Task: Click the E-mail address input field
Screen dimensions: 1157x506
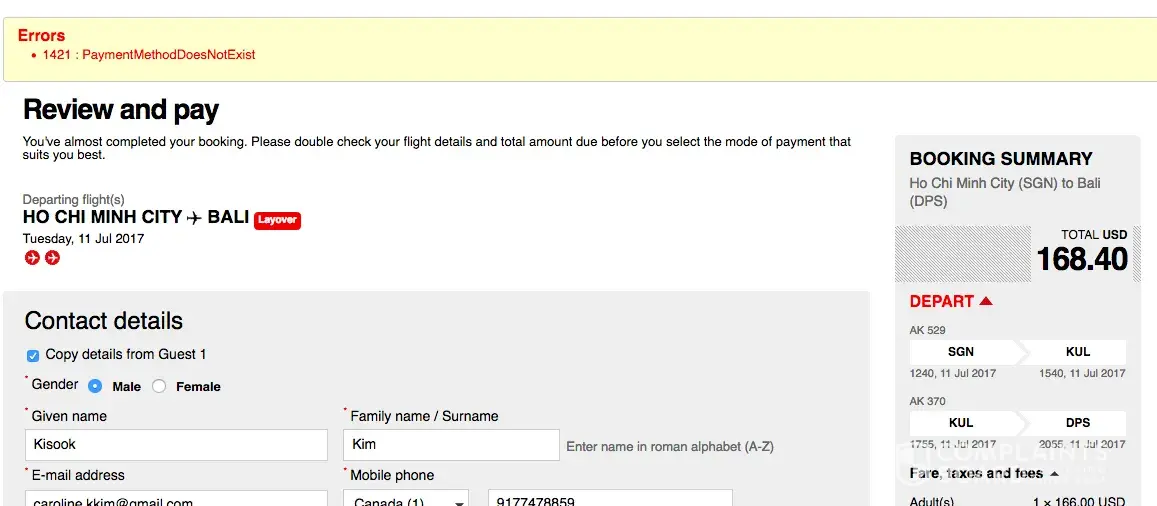Action: pyautogui.click(x=176, y=499)
